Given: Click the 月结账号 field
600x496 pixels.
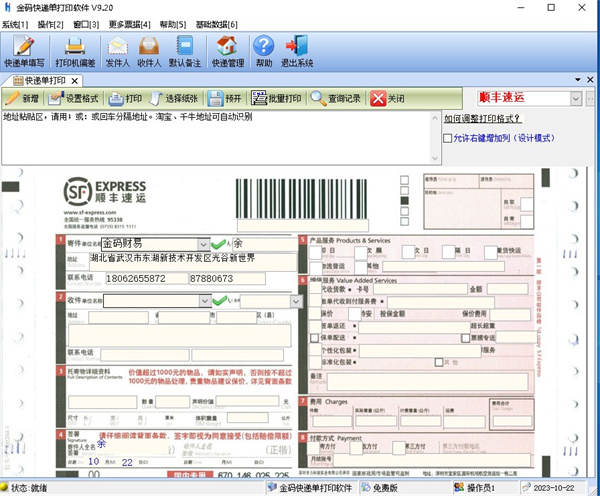Looking at the screenshot, I should (x=432, y=460).
